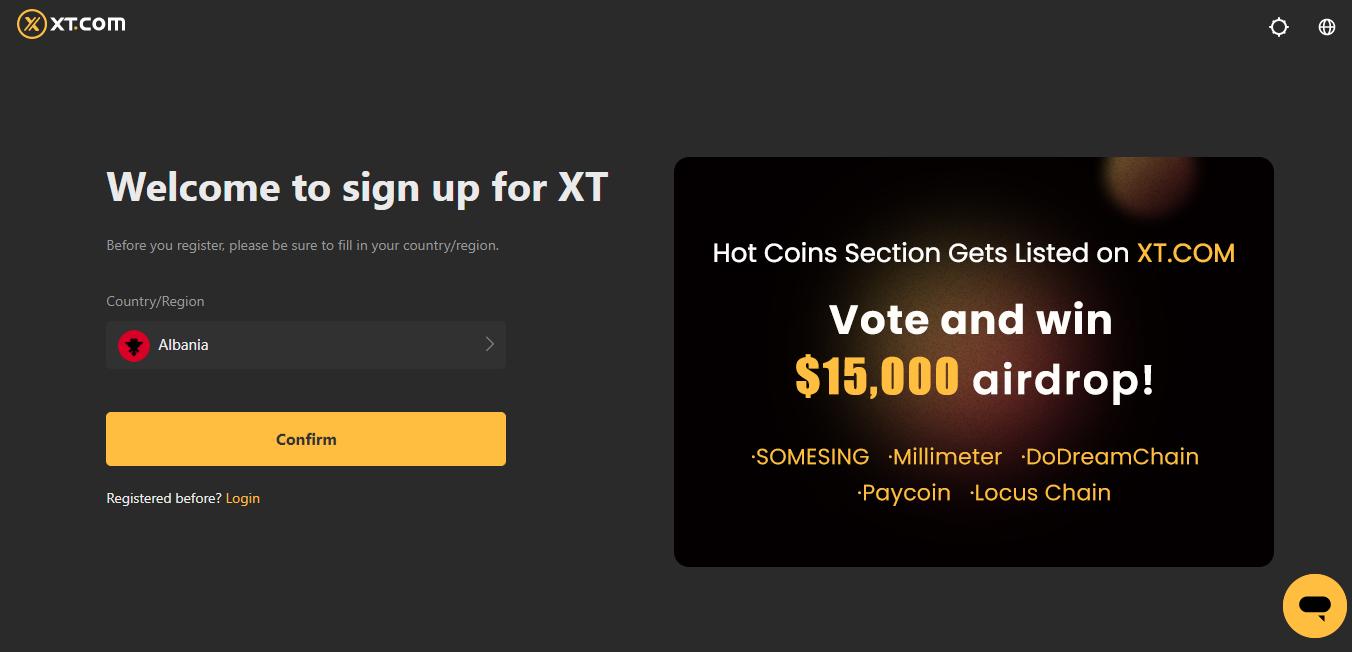This screenshot has height=652, width=1352.
Task: Click the Albania flag icon
Action: [134, 344]
